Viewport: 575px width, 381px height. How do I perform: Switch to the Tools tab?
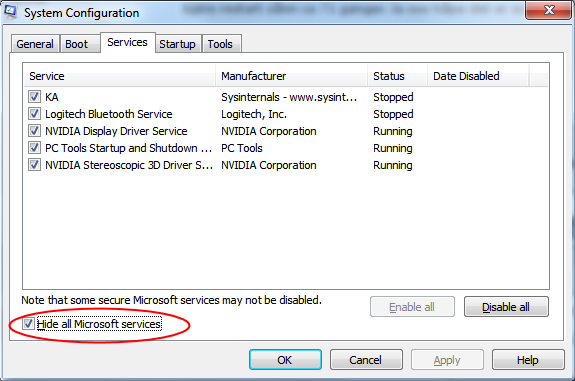[221, 44]
